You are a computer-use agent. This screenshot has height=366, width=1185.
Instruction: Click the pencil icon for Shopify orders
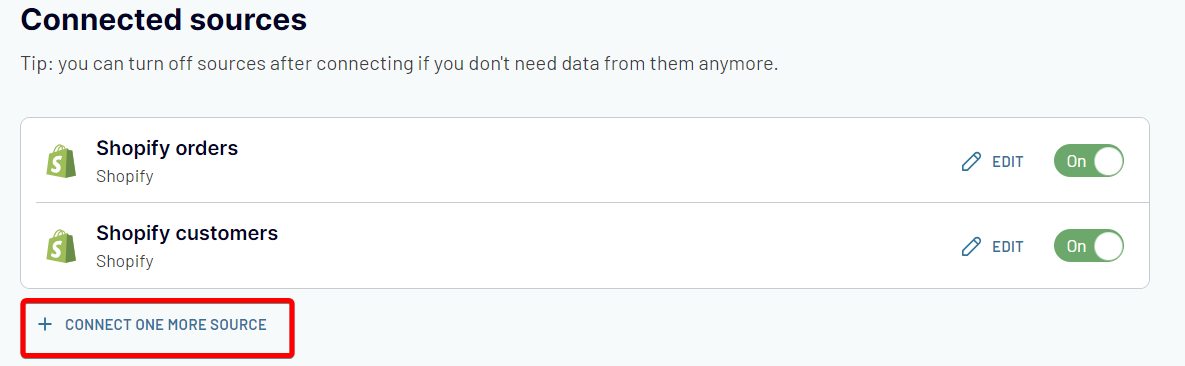(971, 162)
